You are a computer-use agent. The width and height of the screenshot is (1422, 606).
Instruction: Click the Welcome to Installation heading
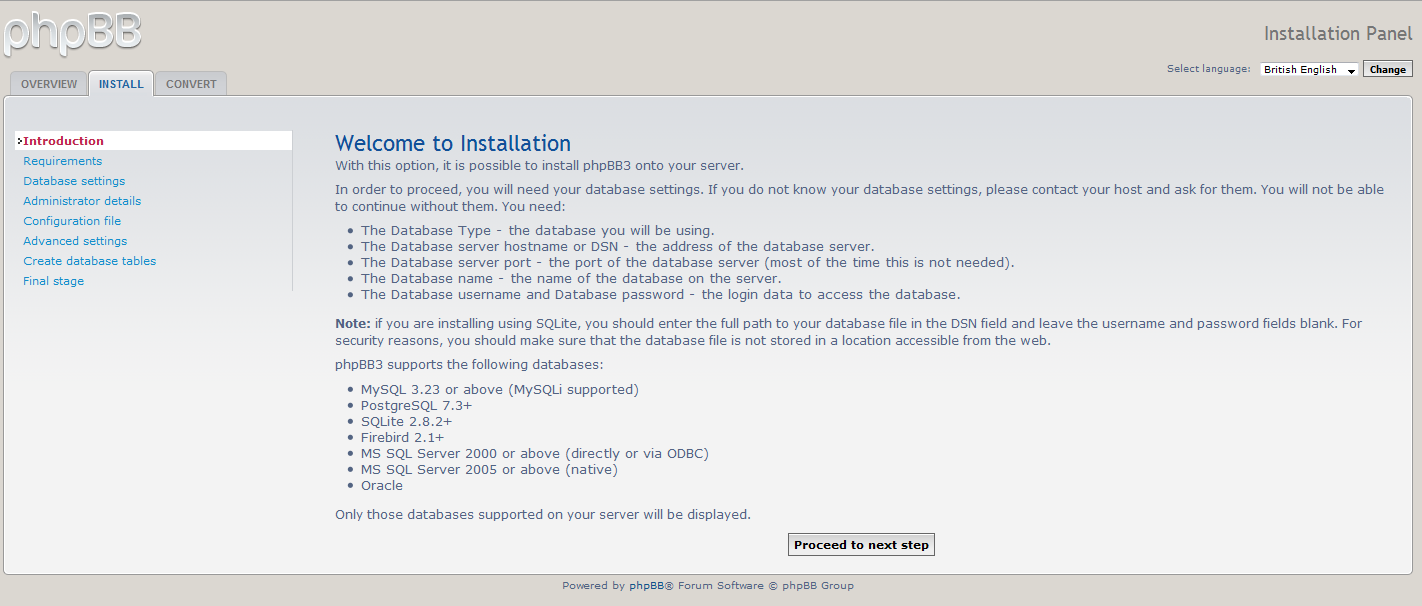453,143
